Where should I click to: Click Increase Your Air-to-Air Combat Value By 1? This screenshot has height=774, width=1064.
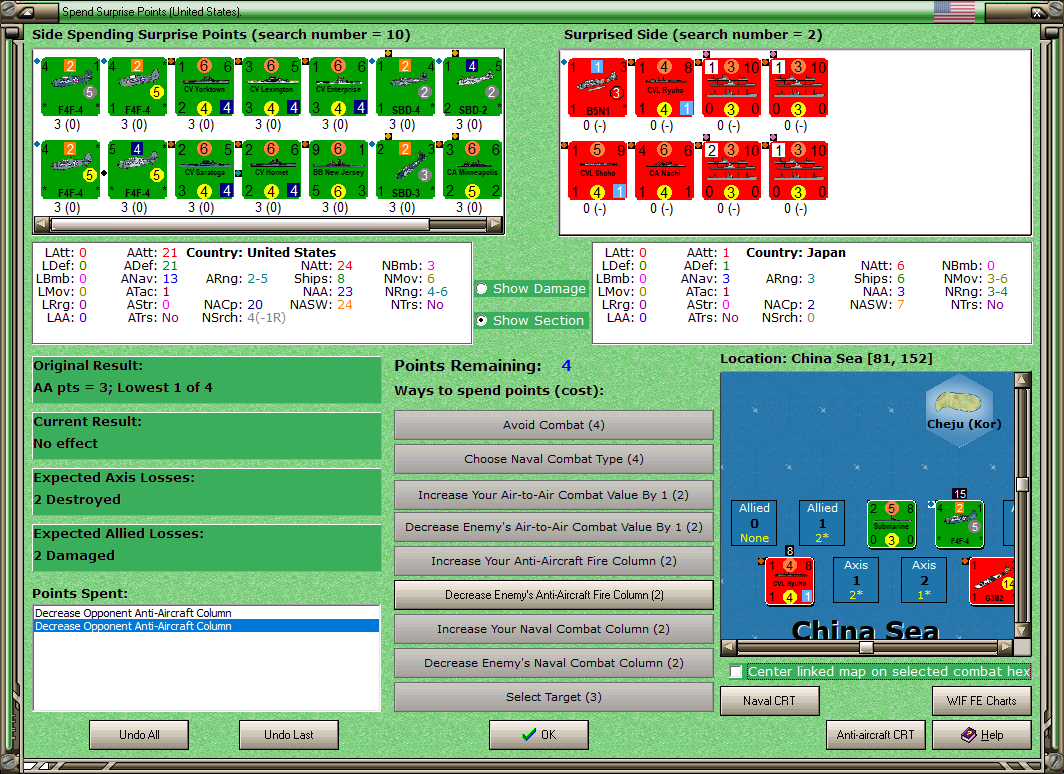point(554,495)
